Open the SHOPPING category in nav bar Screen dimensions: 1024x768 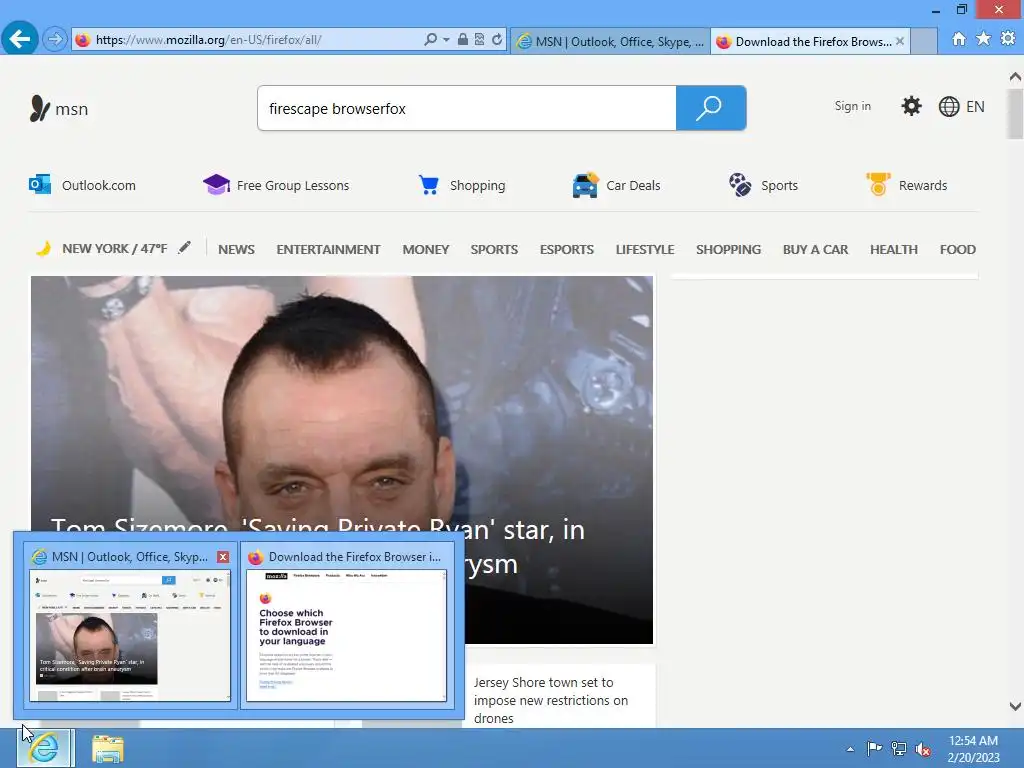pos(728,249)
